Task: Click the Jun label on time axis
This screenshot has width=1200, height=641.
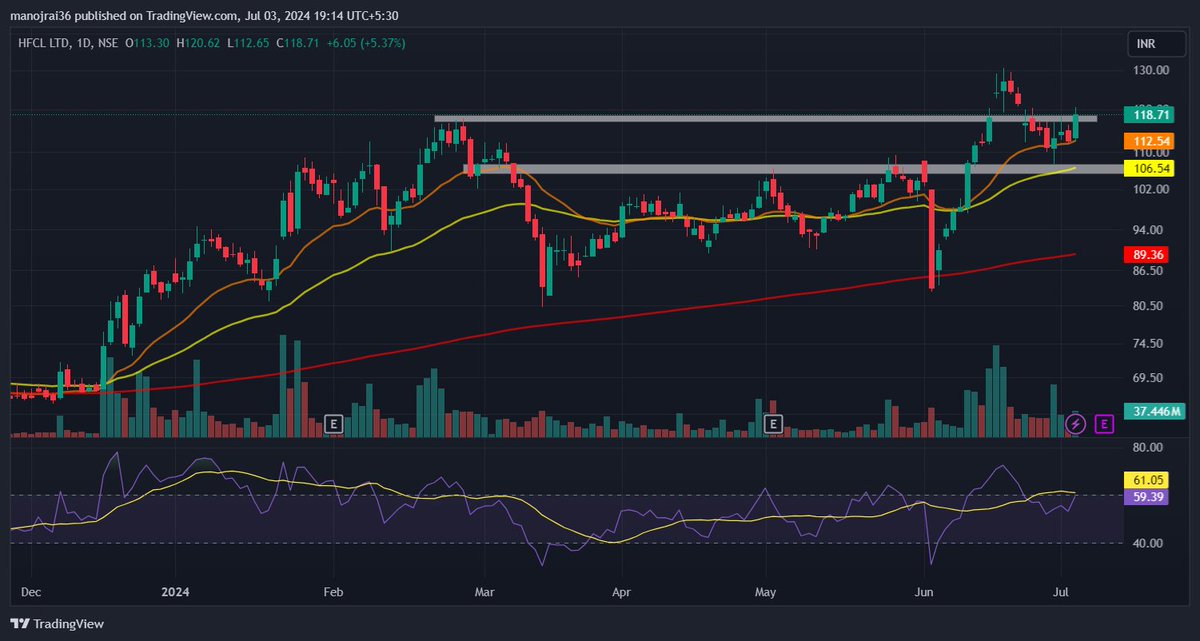Action: coord(922,592)
